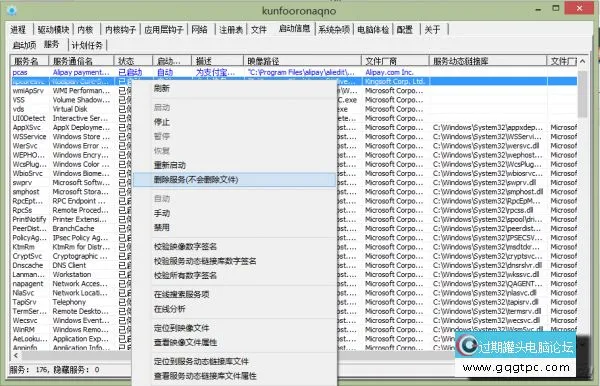Go to the 应用层钩子 tab
The image size is (600, 386).
[164, 29]
